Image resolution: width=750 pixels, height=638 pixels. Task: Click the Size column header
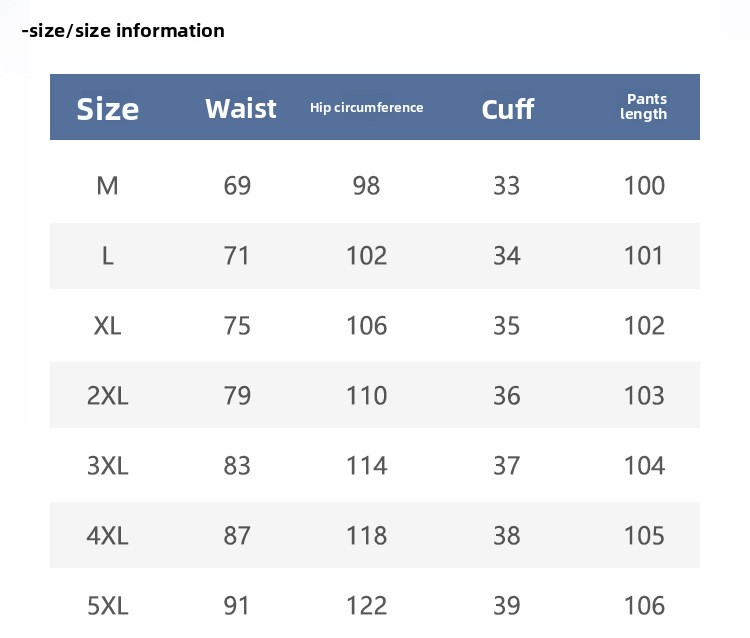[108, 108]
